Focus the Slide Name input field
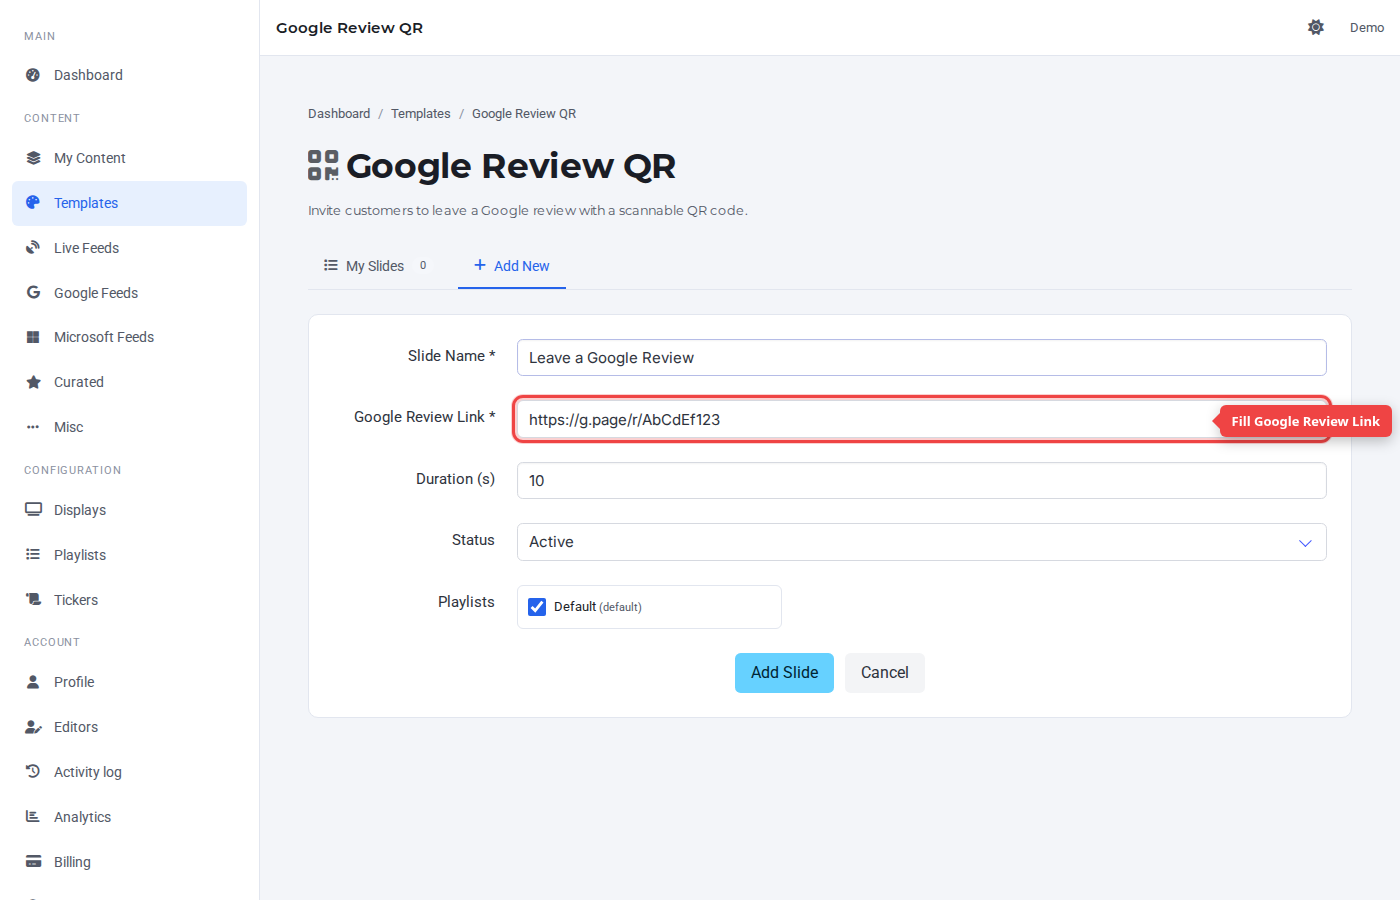The height and width of the screenshot is (900, 1400). pos(921,358)
